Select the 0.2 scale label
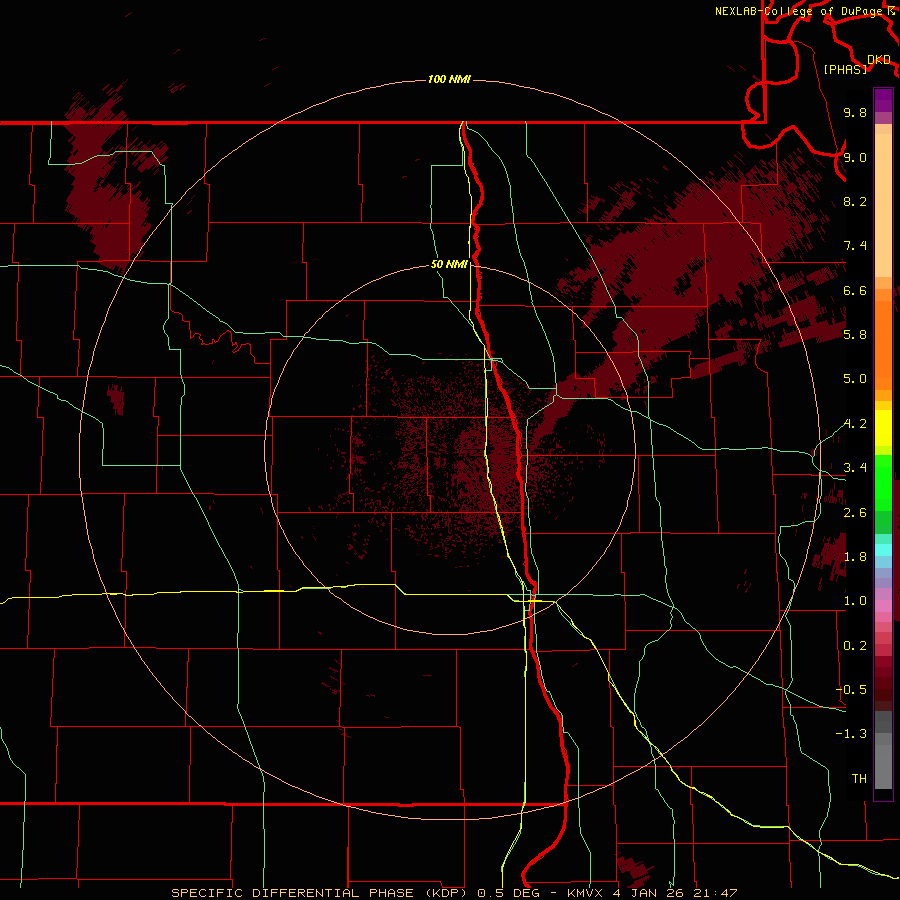The height and width of the screenshot is (900, 900). [855, 645]
